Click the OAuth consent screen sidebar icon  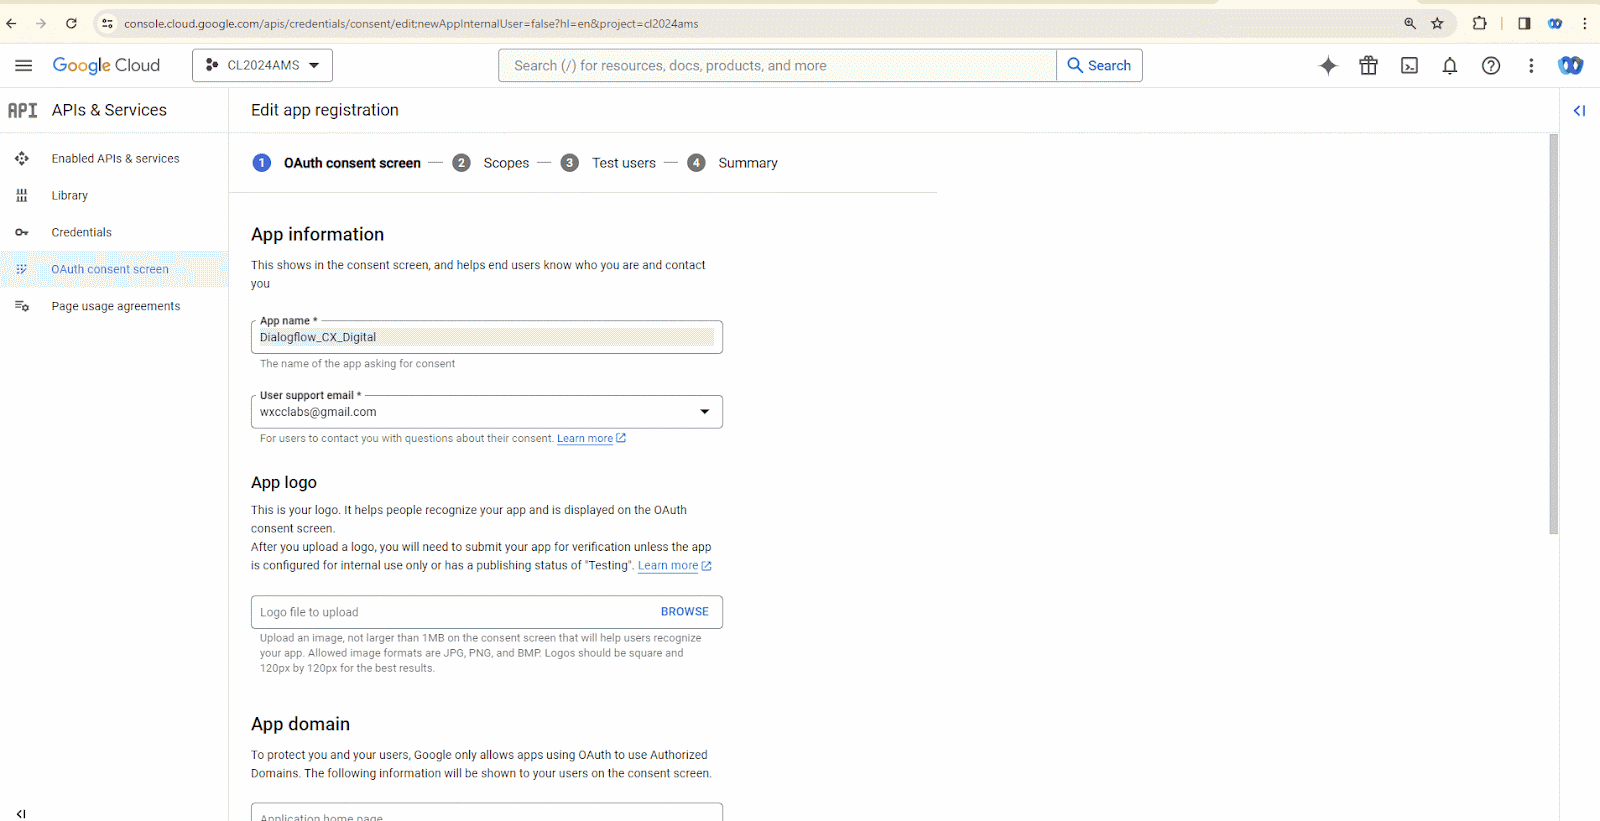point(22,269)
